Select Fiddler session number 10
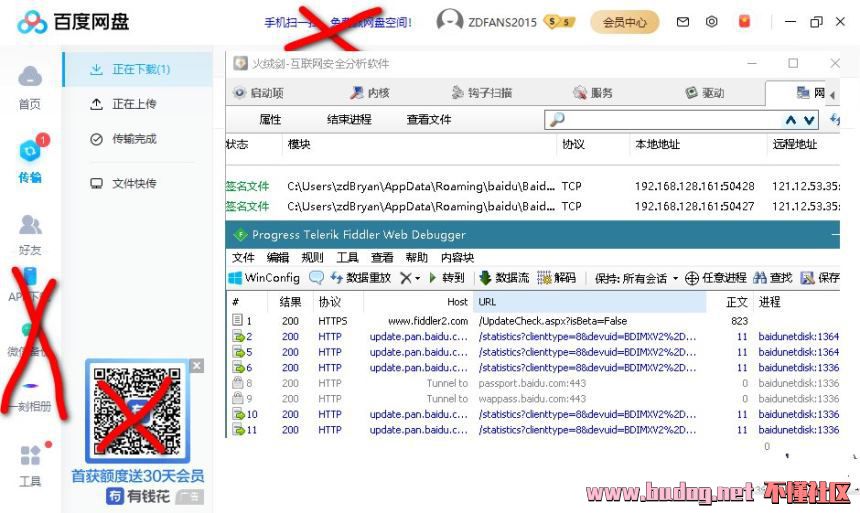Image resolution: width=860 pixels, height=513 pixels. tap(533, 414)
